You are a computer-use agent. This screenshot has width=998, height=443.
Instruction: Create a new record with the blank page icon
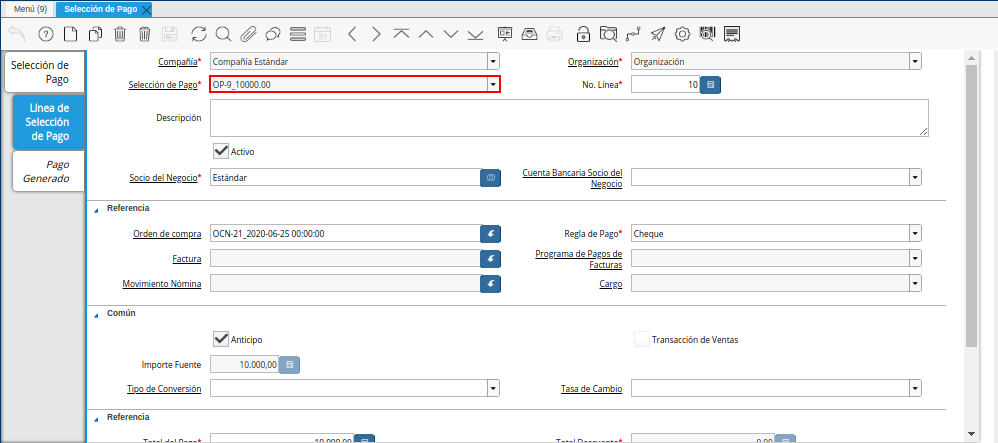(70, 34)
